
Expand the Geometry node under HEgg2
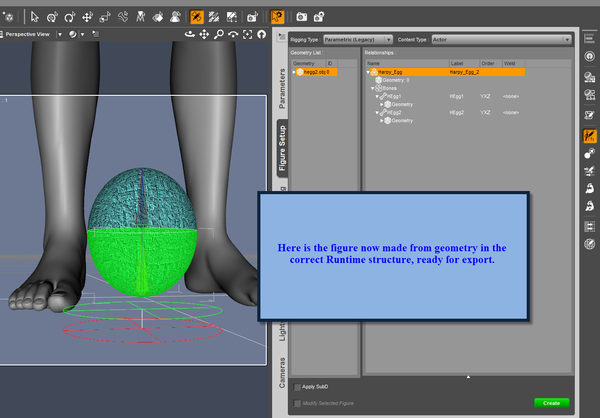click(382, 121)
